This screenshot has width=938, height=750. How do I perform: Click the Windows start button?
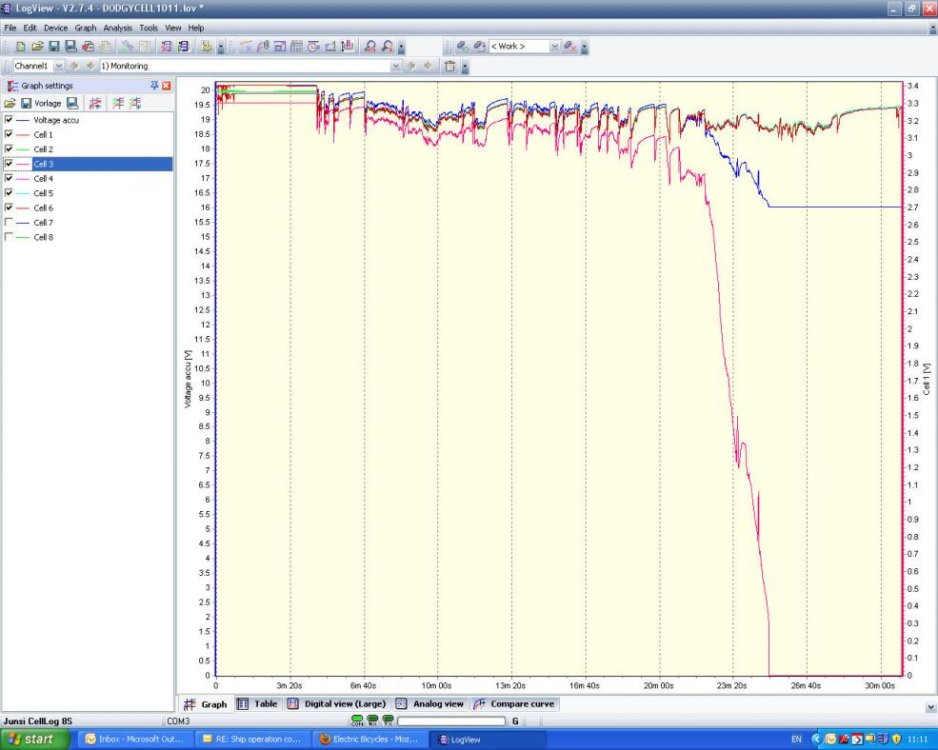(x=34, y=739)
